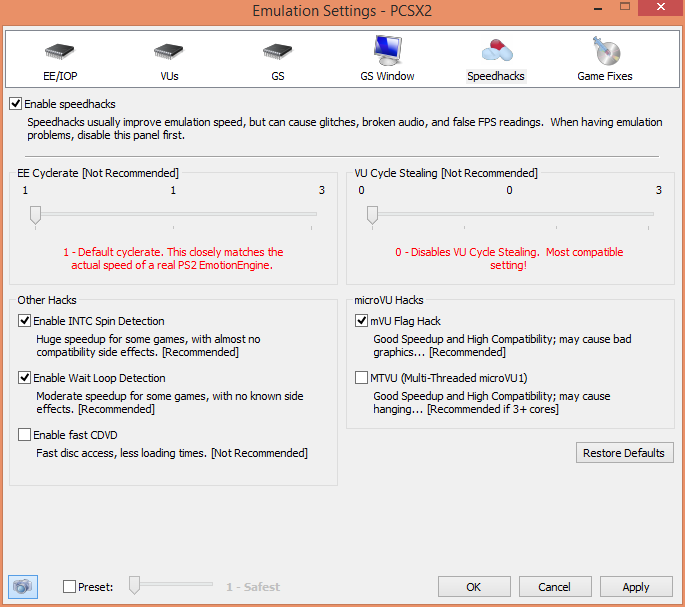This screenshot has width=685, height=607.
Task: Confirm settings with OK button
Action: click(474, 586)
